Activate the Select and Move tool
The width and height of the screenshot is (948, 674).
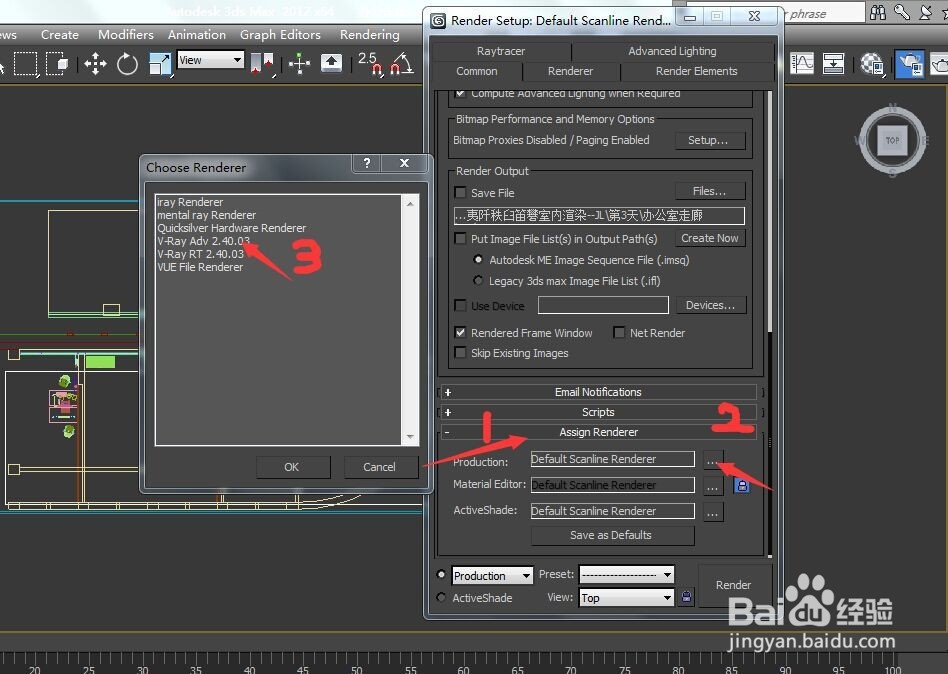(x=96, y=63)
